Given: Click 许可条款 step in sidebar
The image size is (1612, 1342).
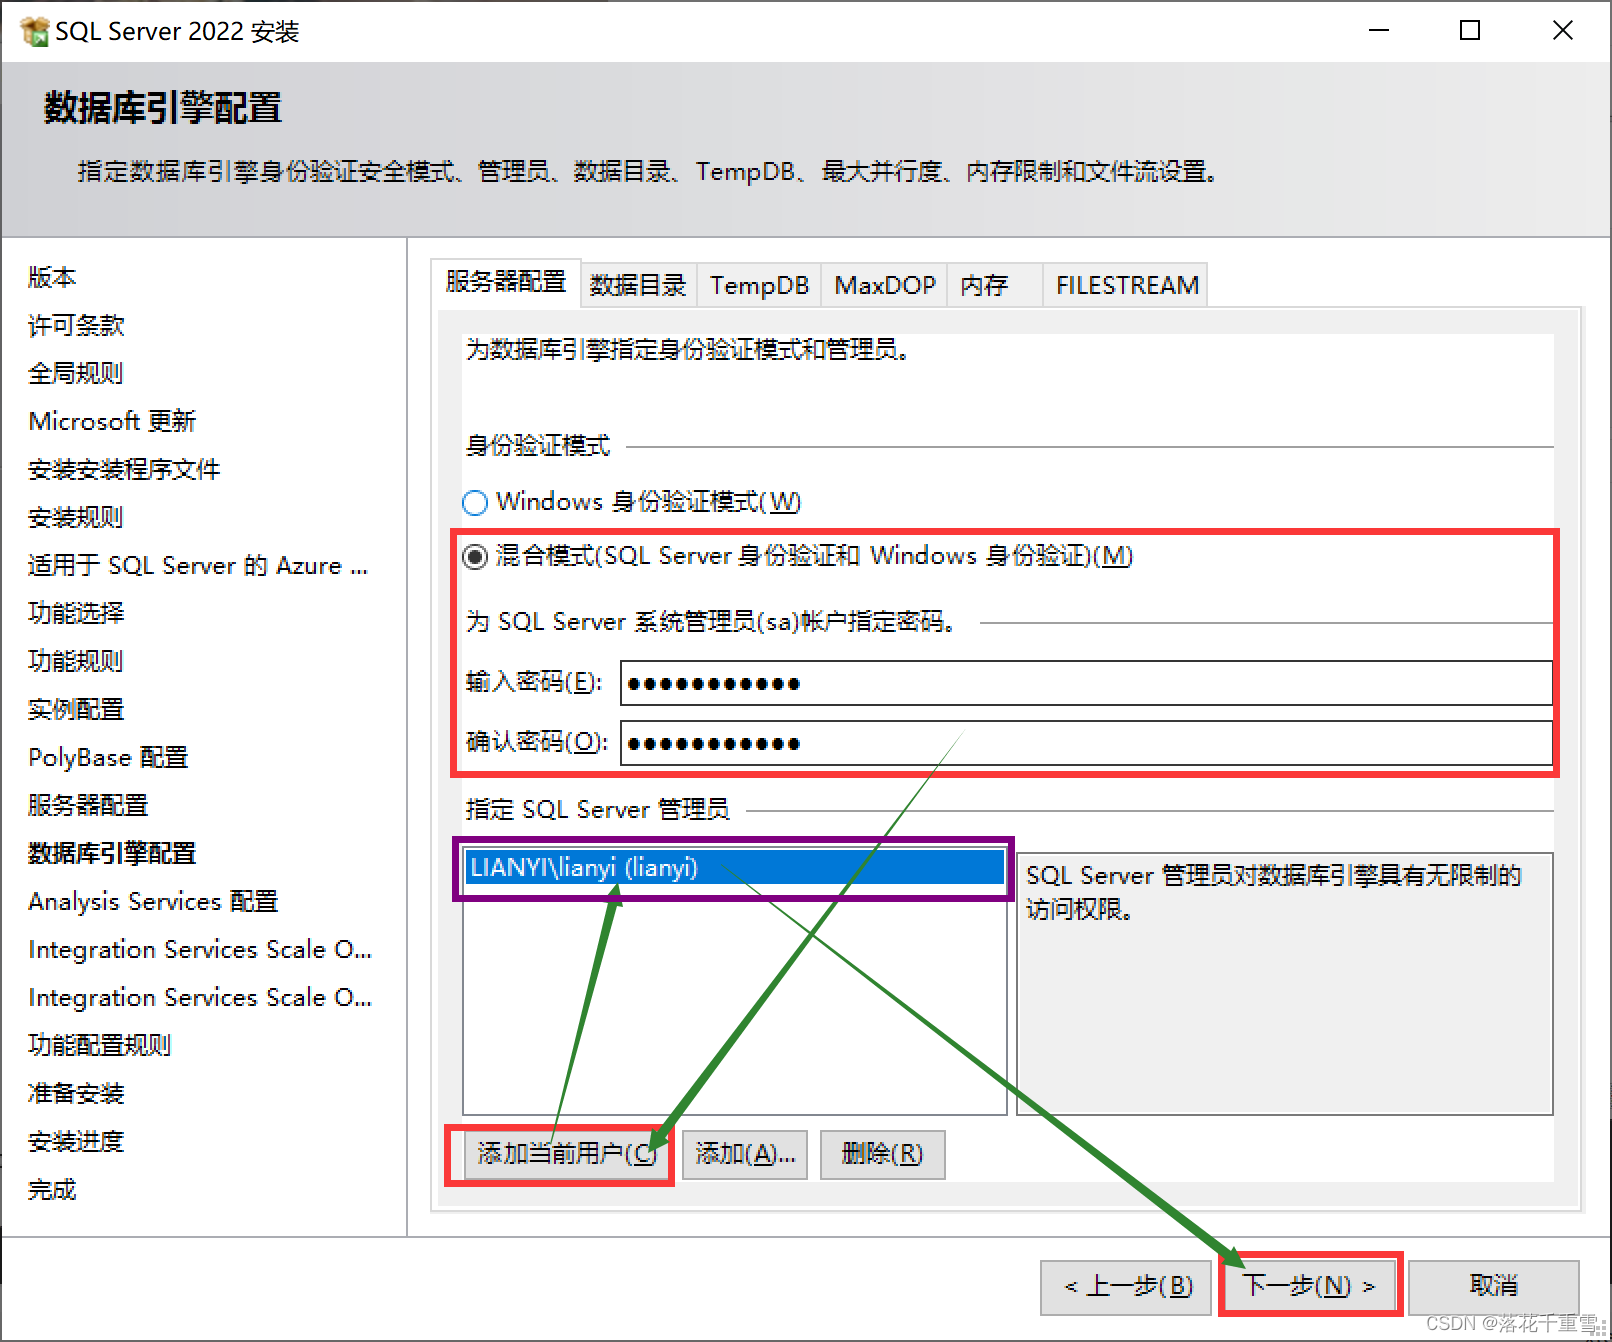Looking at the screenshot, I should pos(76,325).
